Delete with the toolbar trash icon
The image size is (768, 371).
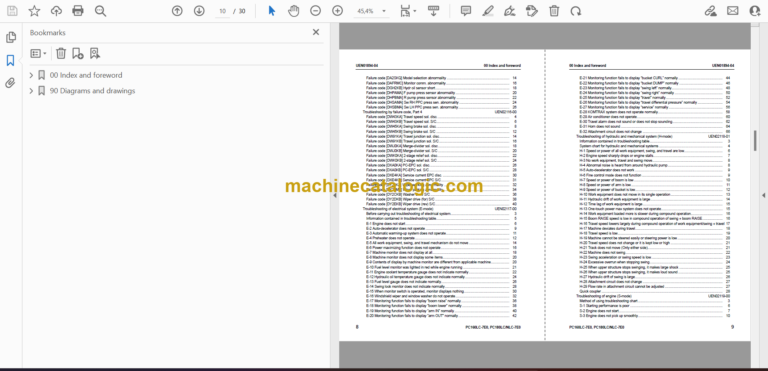(554, 11)
